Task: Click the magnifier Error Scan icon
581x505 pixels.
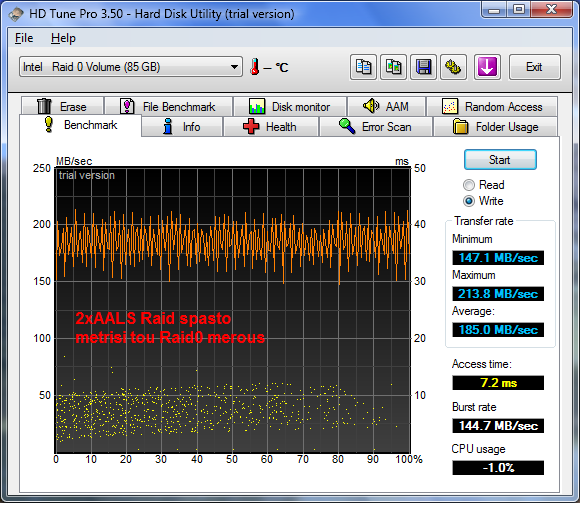Action: click(347, 126)
